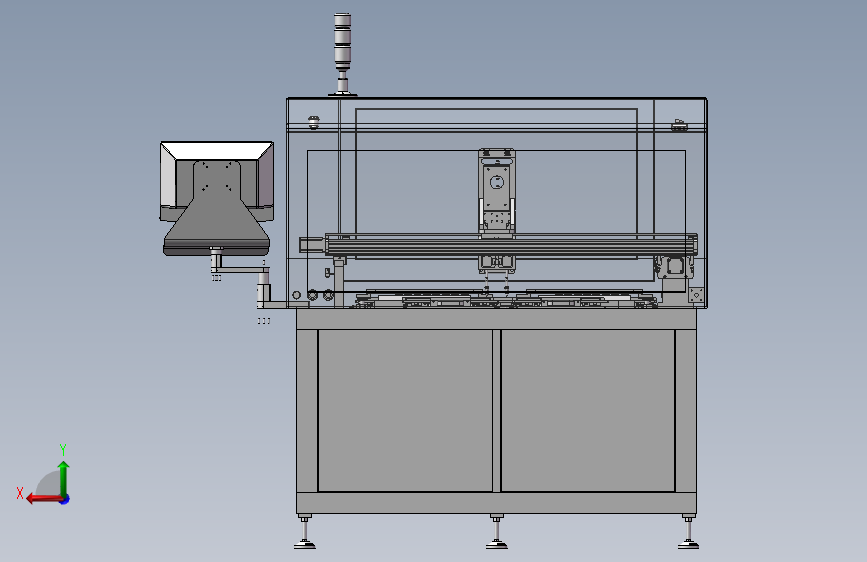This screenshot has height=562, width=867.
Task: Select the left cabinet door panel
Action: click(405, 410)
